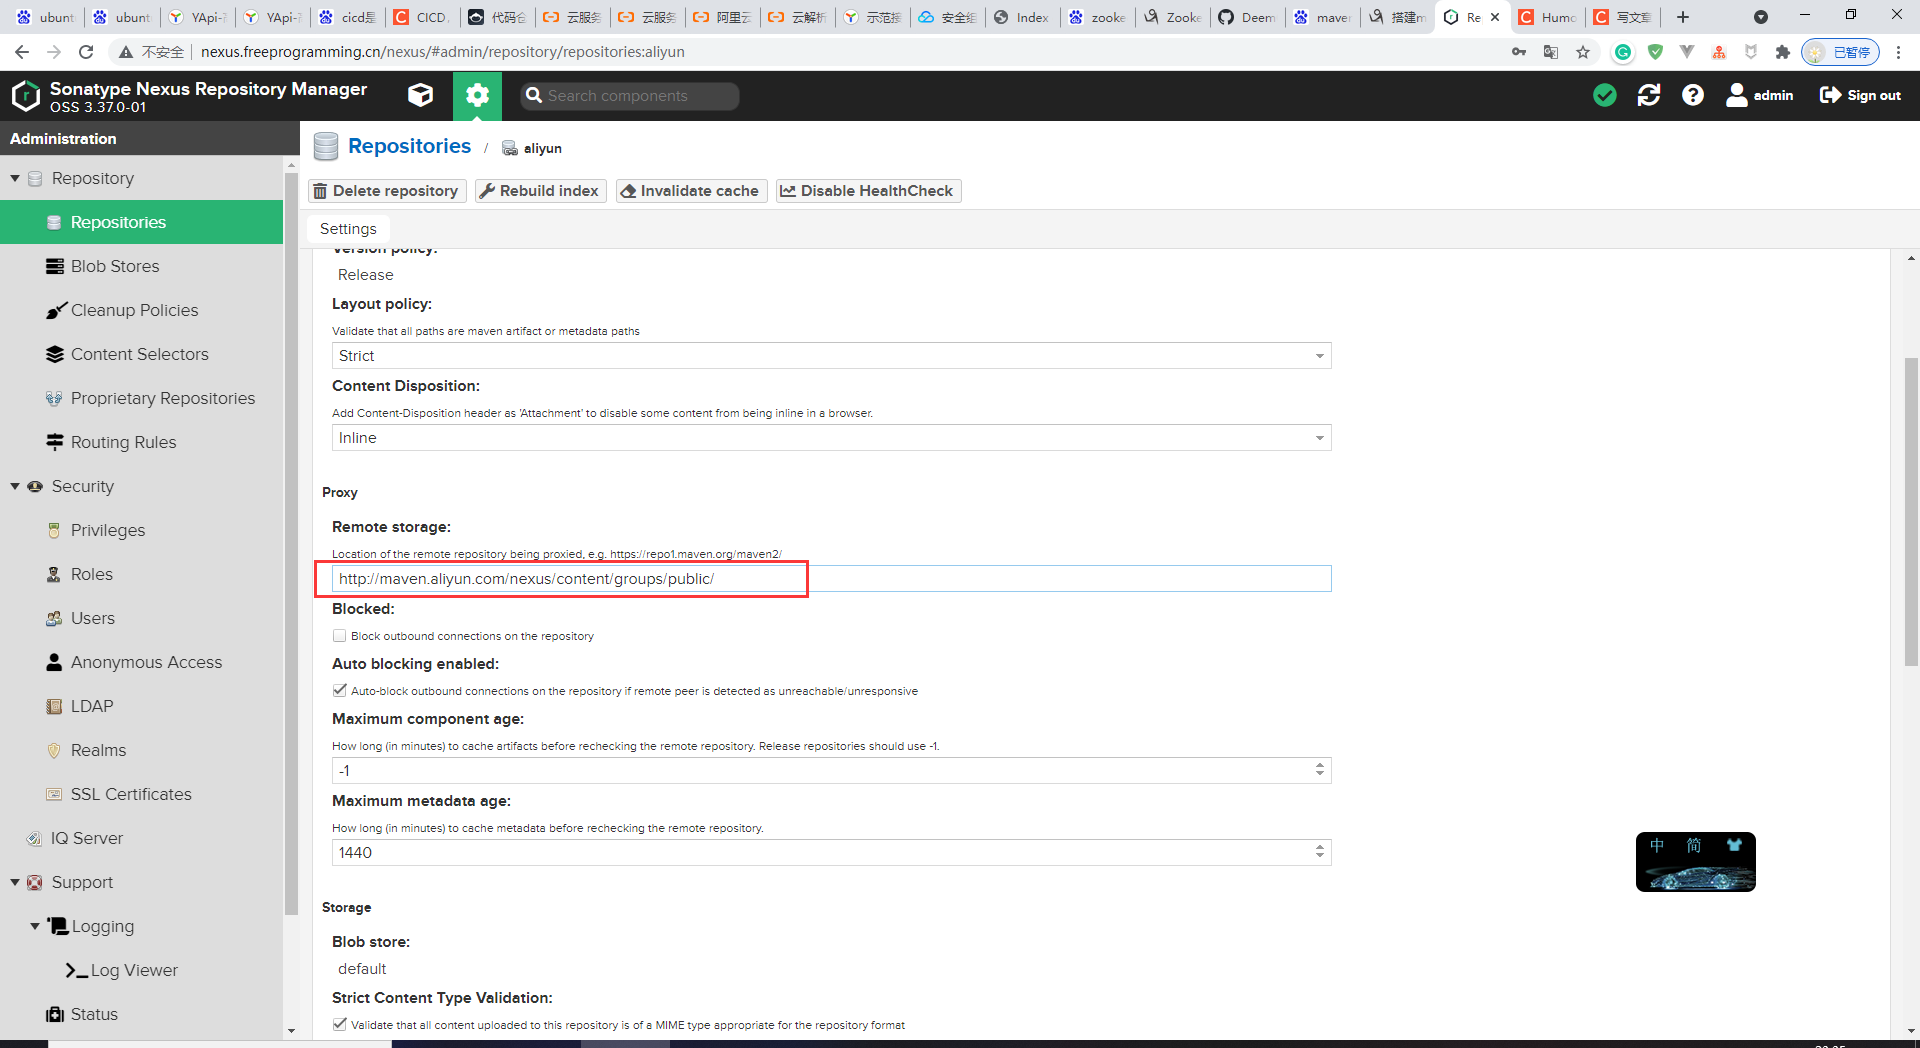This screenshot has height=1048, width=1920.
Task: Rebuild index for aliyun repository
Action: point(540,191)
